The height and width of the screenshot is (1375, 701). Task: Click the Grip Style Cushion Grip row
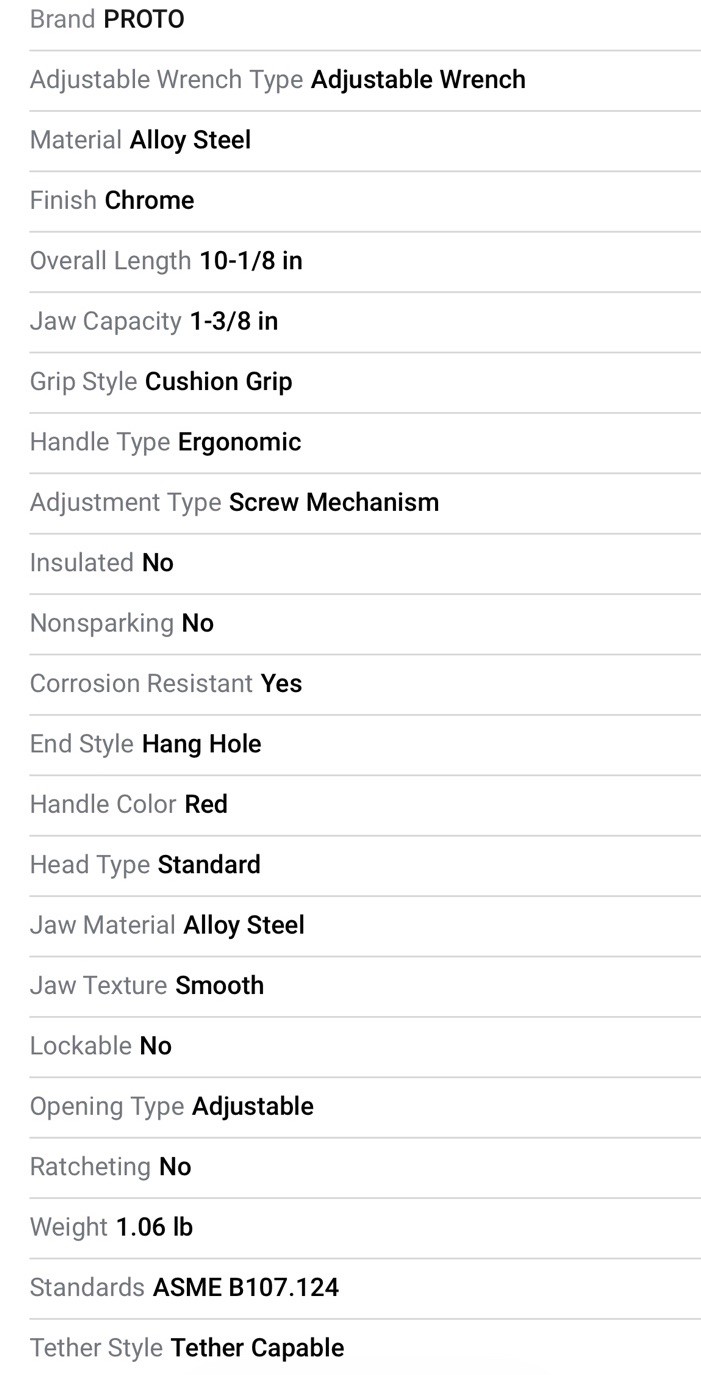pyautogui.click(x=161, y=382)
